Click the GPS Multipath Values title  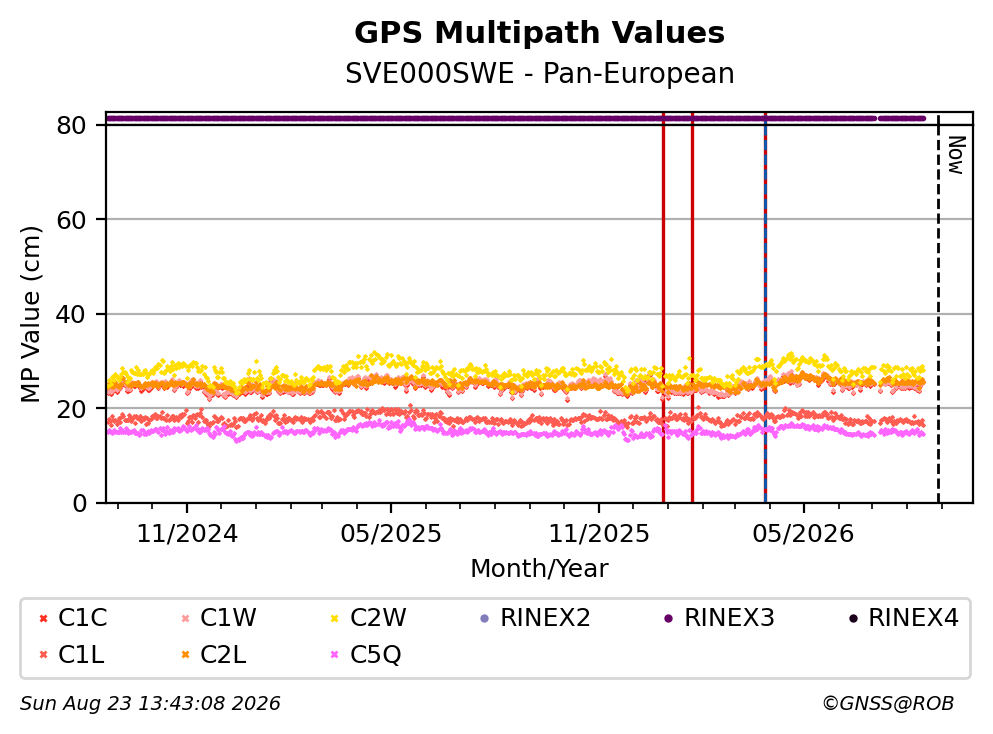pyautogui.click(x=540, y=33)
